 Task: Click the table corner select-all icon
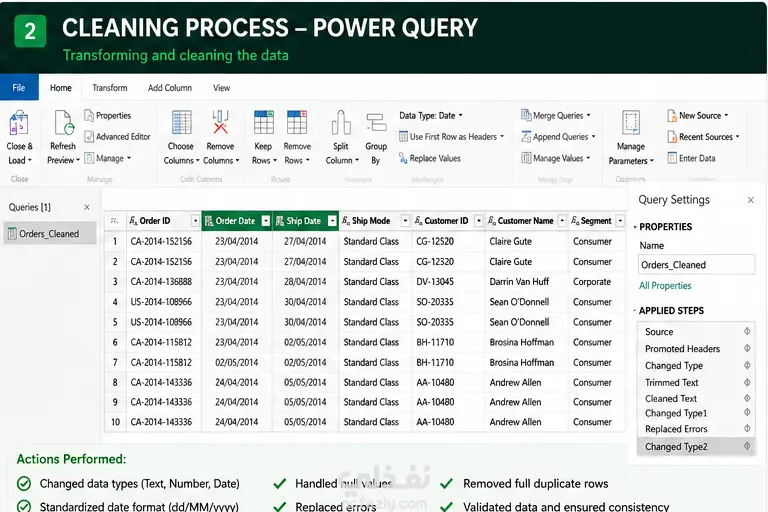115,221
